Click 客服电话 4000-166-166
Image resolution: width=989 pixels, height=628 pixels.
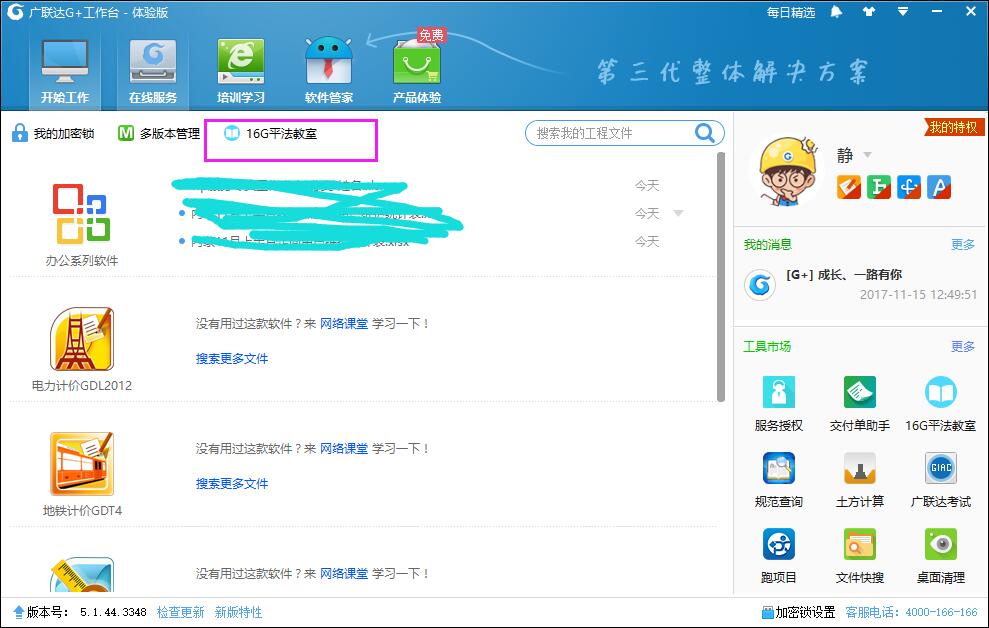pyautogui.click(x=911, y=612)
